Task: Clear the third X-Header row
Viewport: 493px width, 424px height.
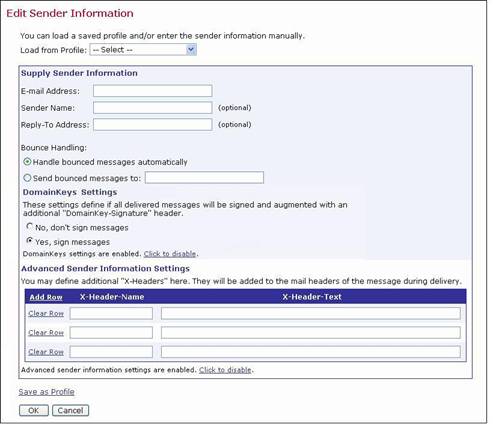Action: tap(46, 352)
